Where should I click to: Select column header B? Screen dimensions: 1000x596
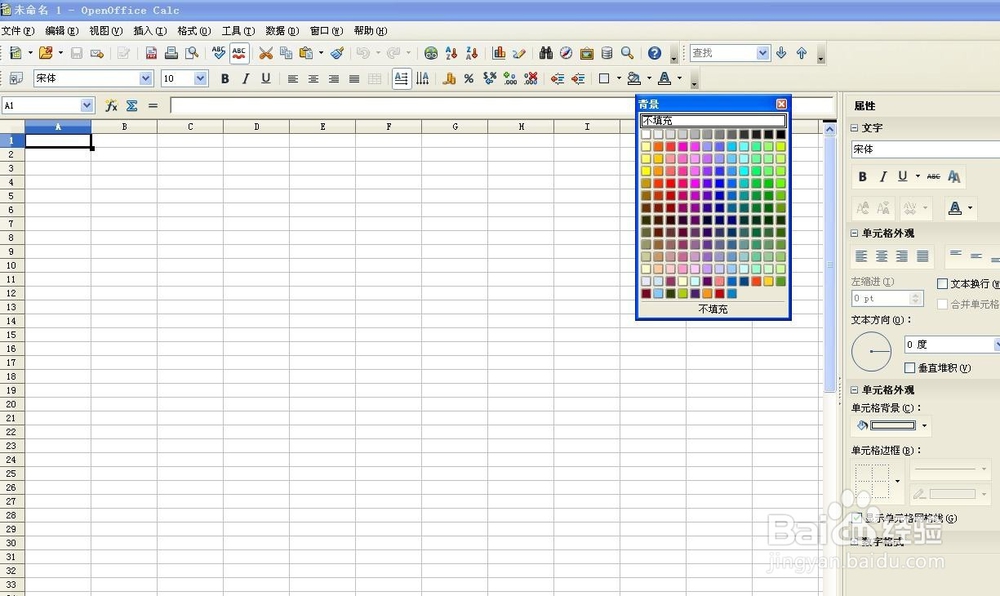click(x=124, y=127)
